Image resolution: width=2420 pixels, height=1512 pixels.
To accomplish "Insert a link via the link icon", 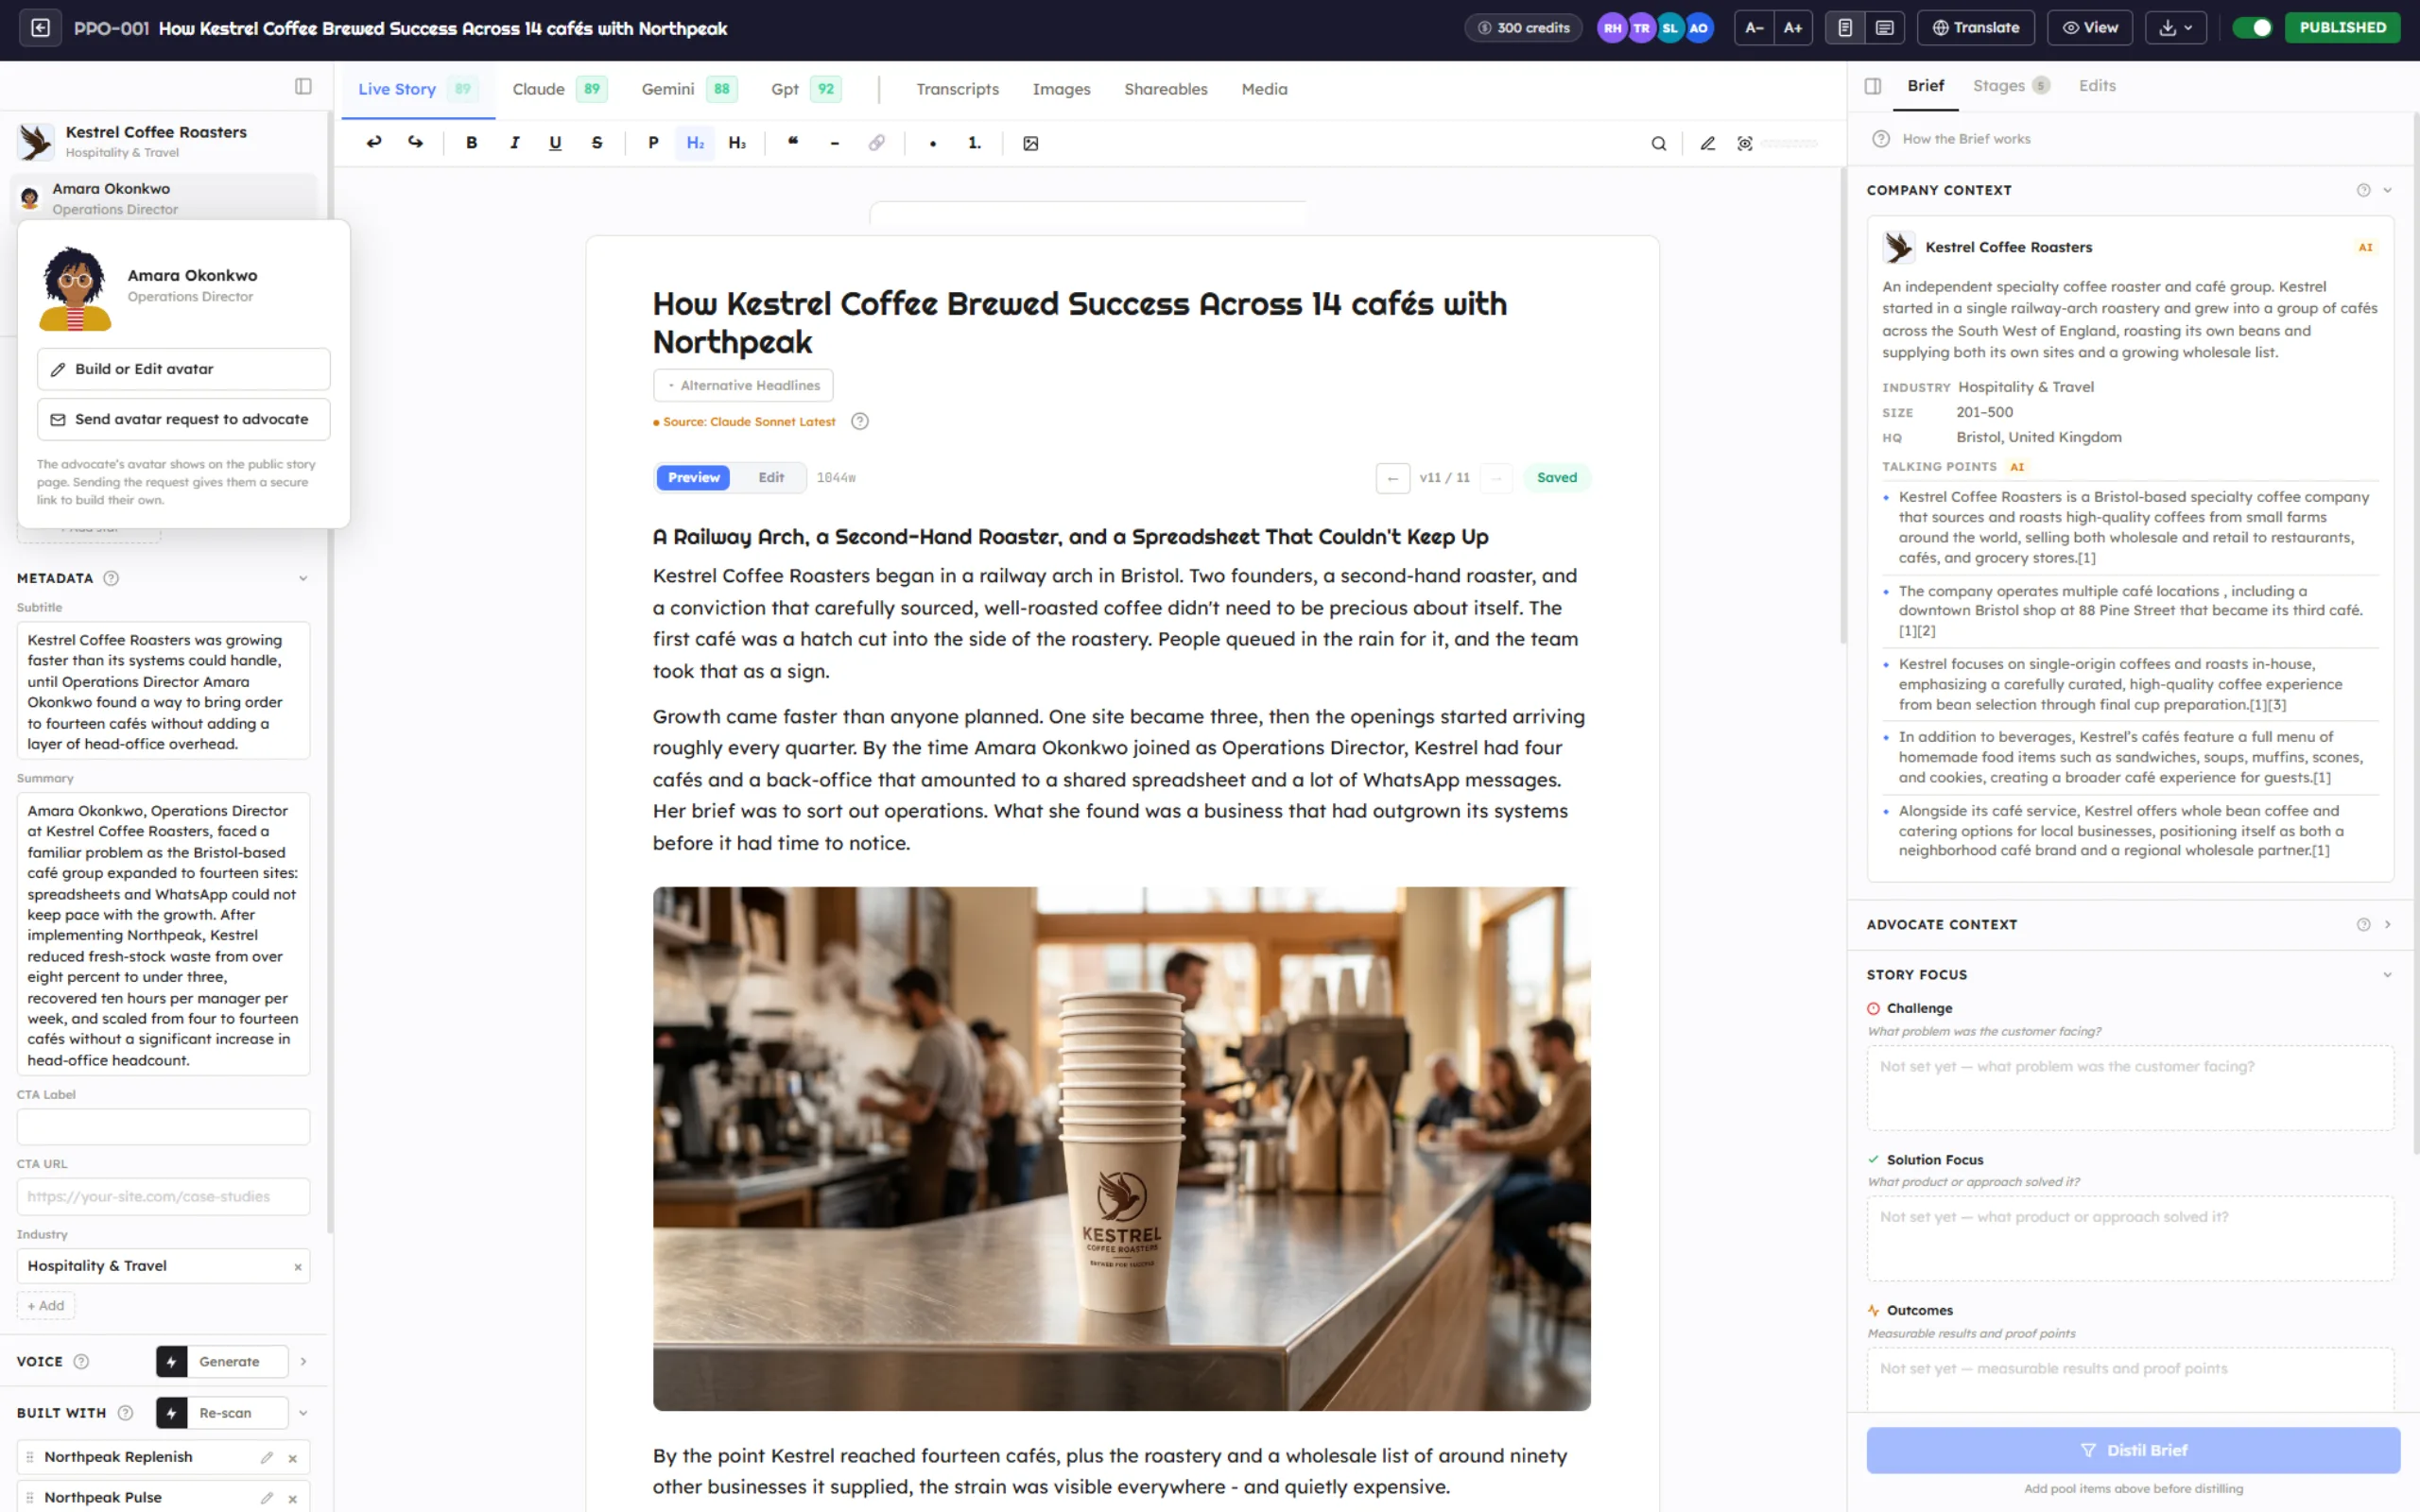I will [877, 143].
